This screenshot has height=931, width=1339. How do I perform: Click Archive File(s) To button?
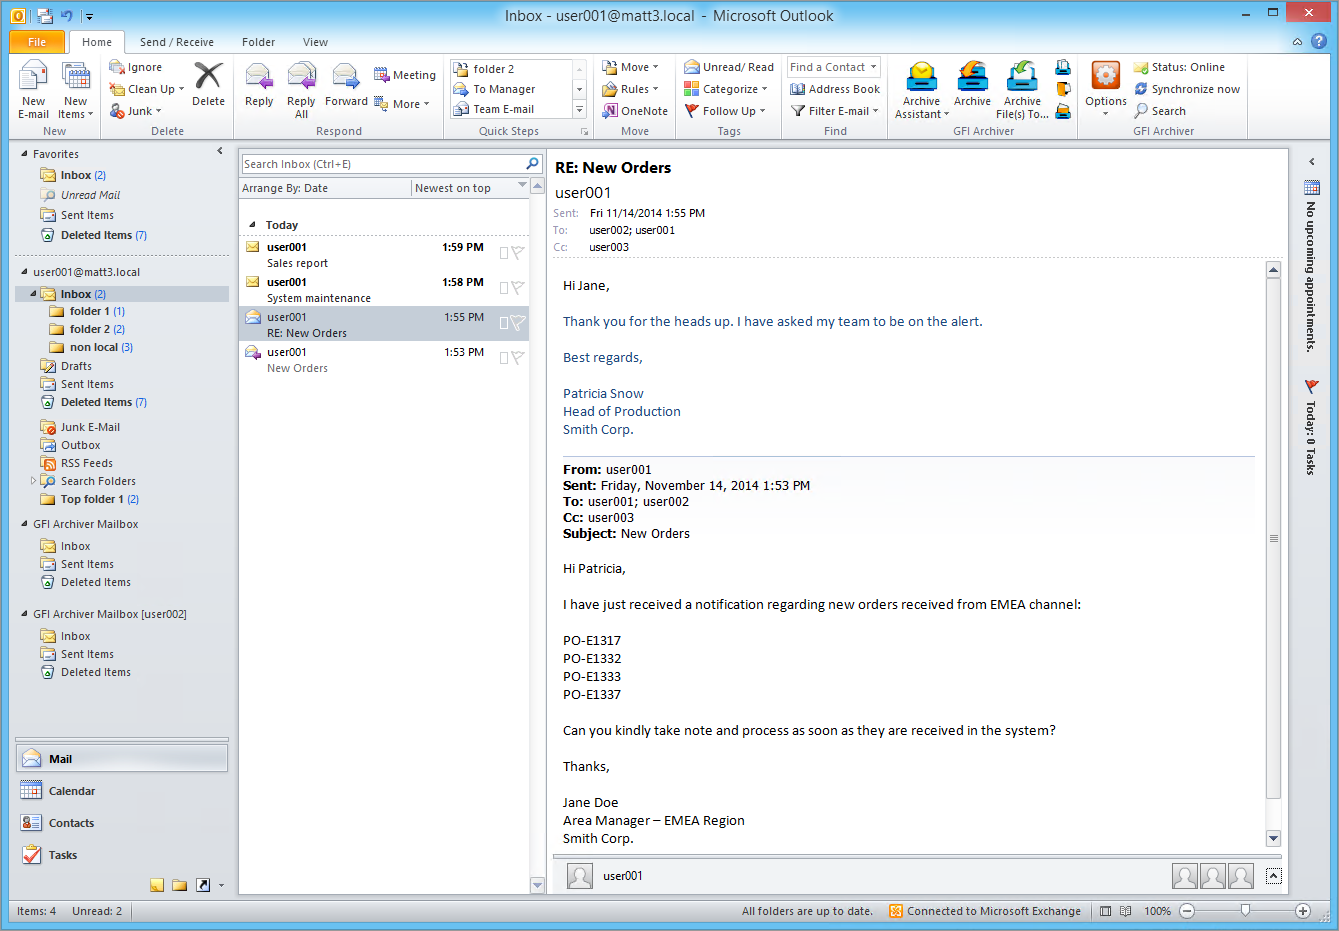tap(1022, 90)
